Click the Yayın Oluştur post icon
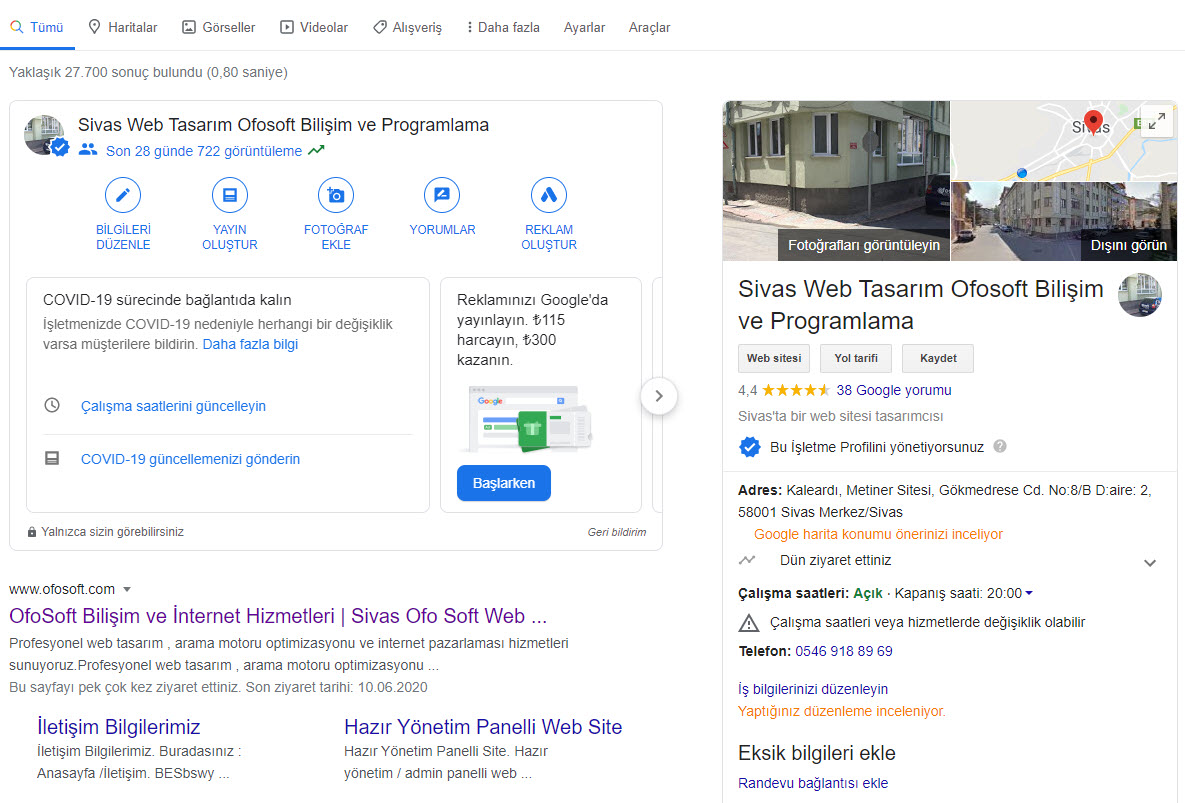 [x=230, y=195]
